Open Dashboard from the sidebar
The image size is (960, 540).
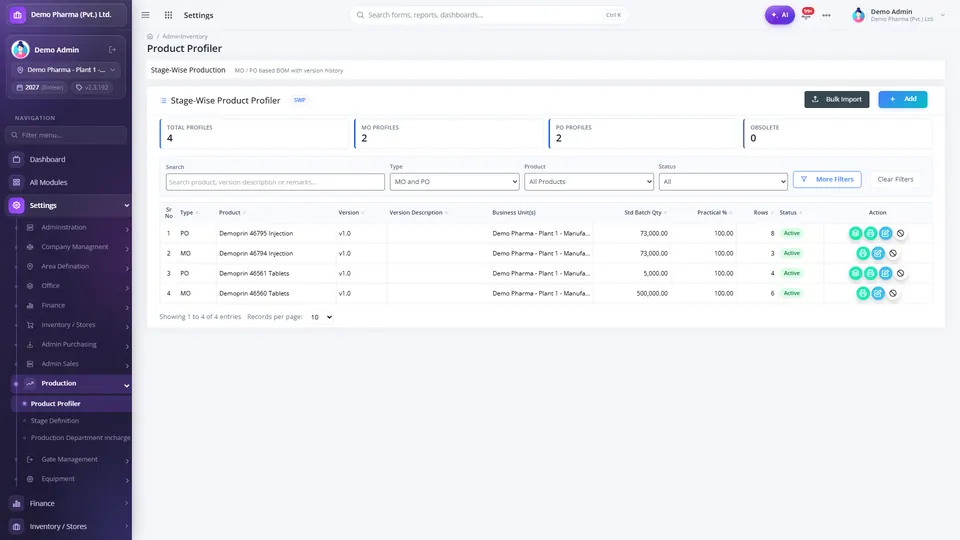tap(67, 159)
